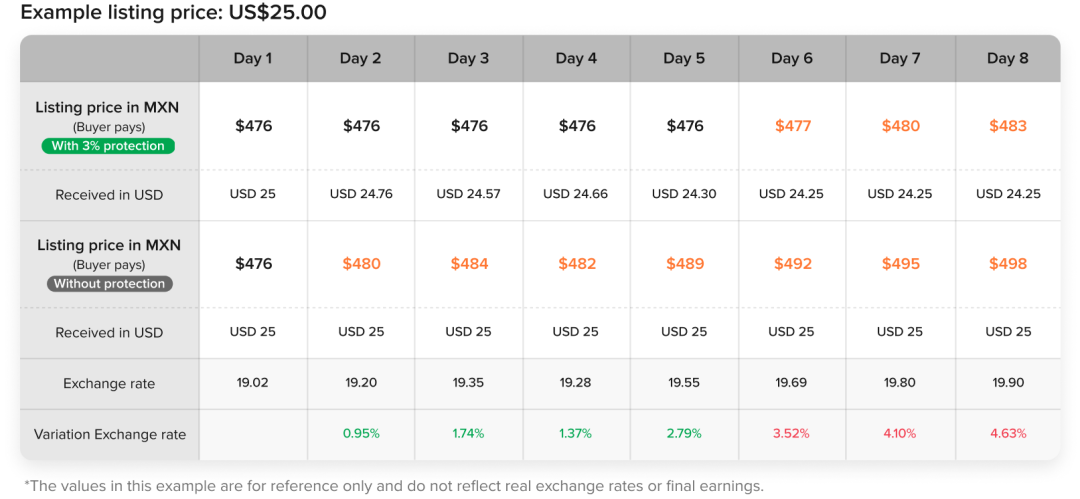Click the "Variation Exchange rate" row label

[110, 435]
